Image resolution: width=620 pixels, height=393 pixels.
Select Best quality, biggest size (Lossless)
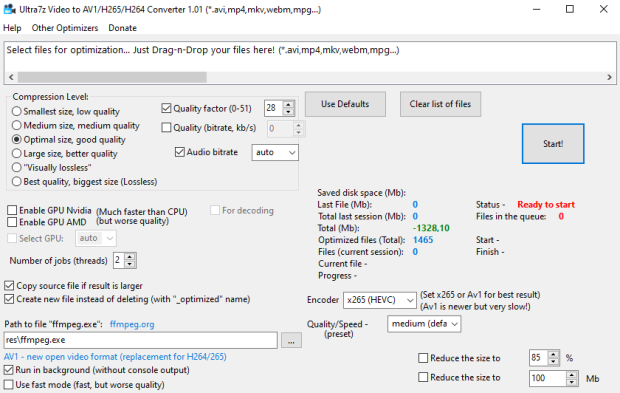tap(85, 181)
